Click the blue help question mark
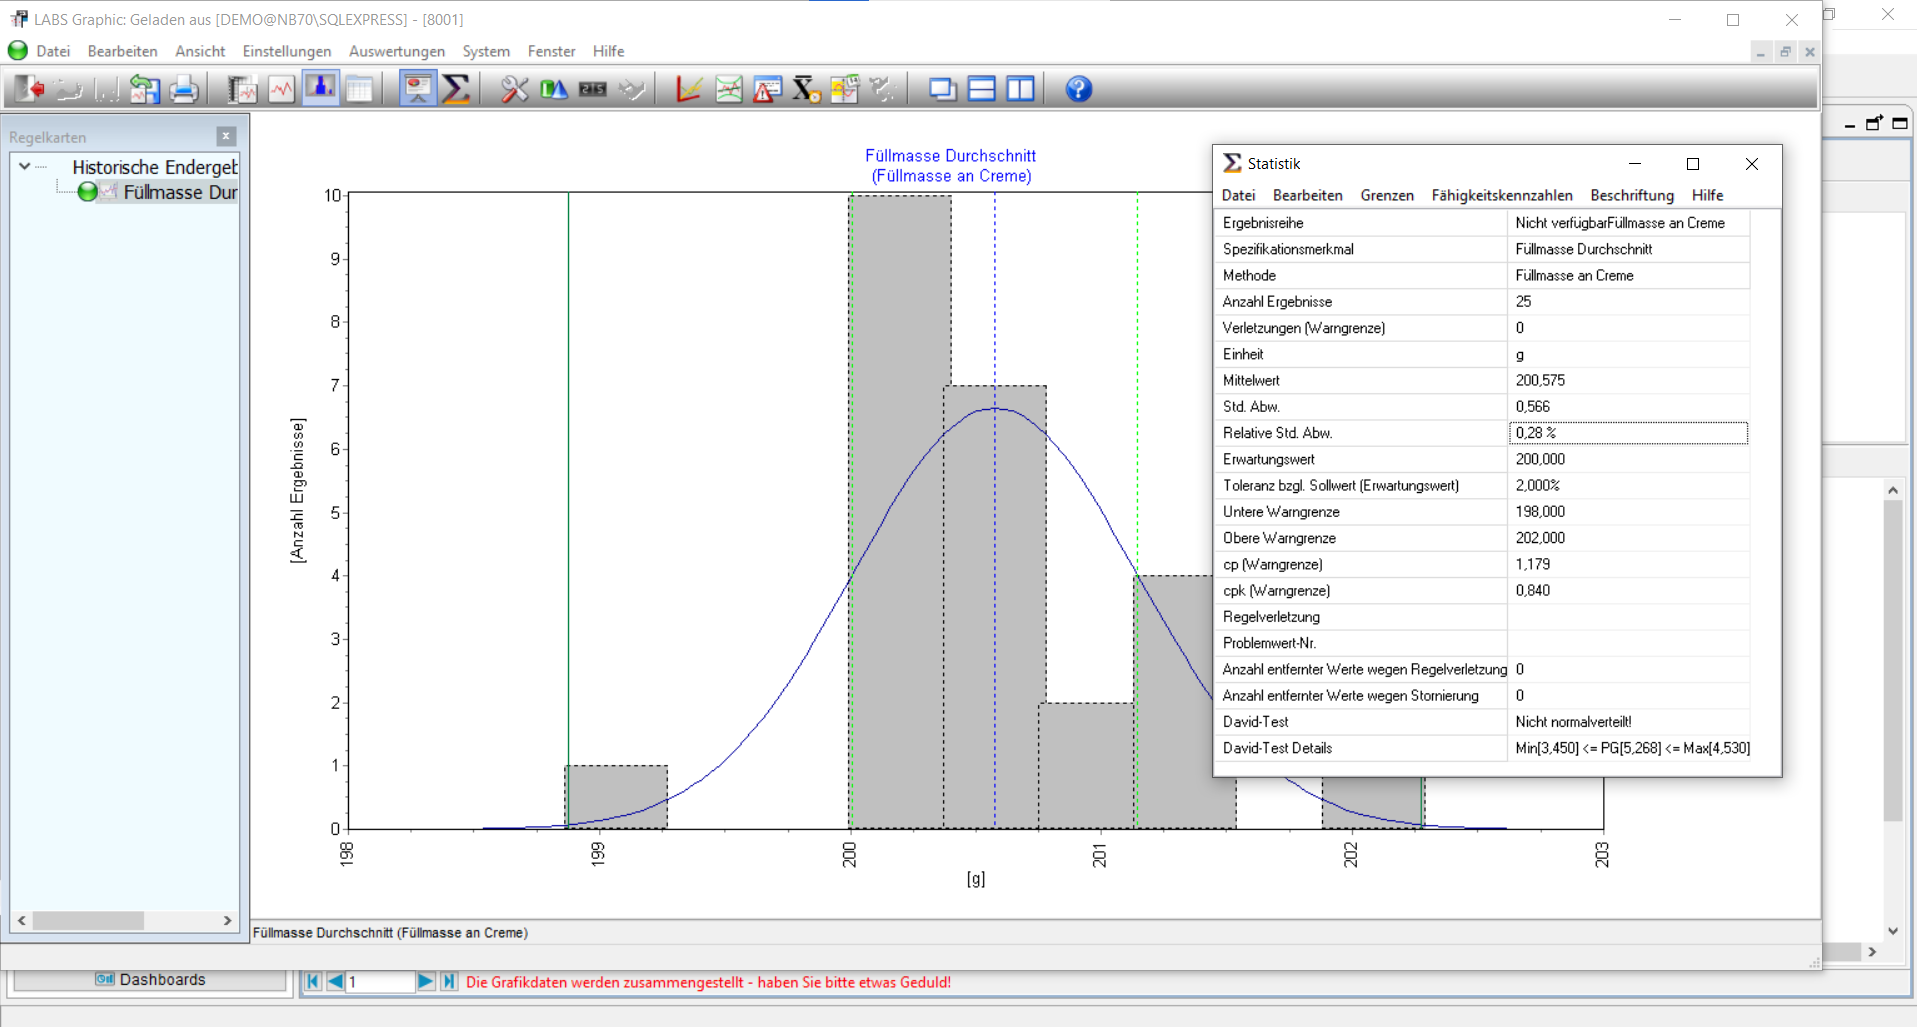 coord(1078,90)
